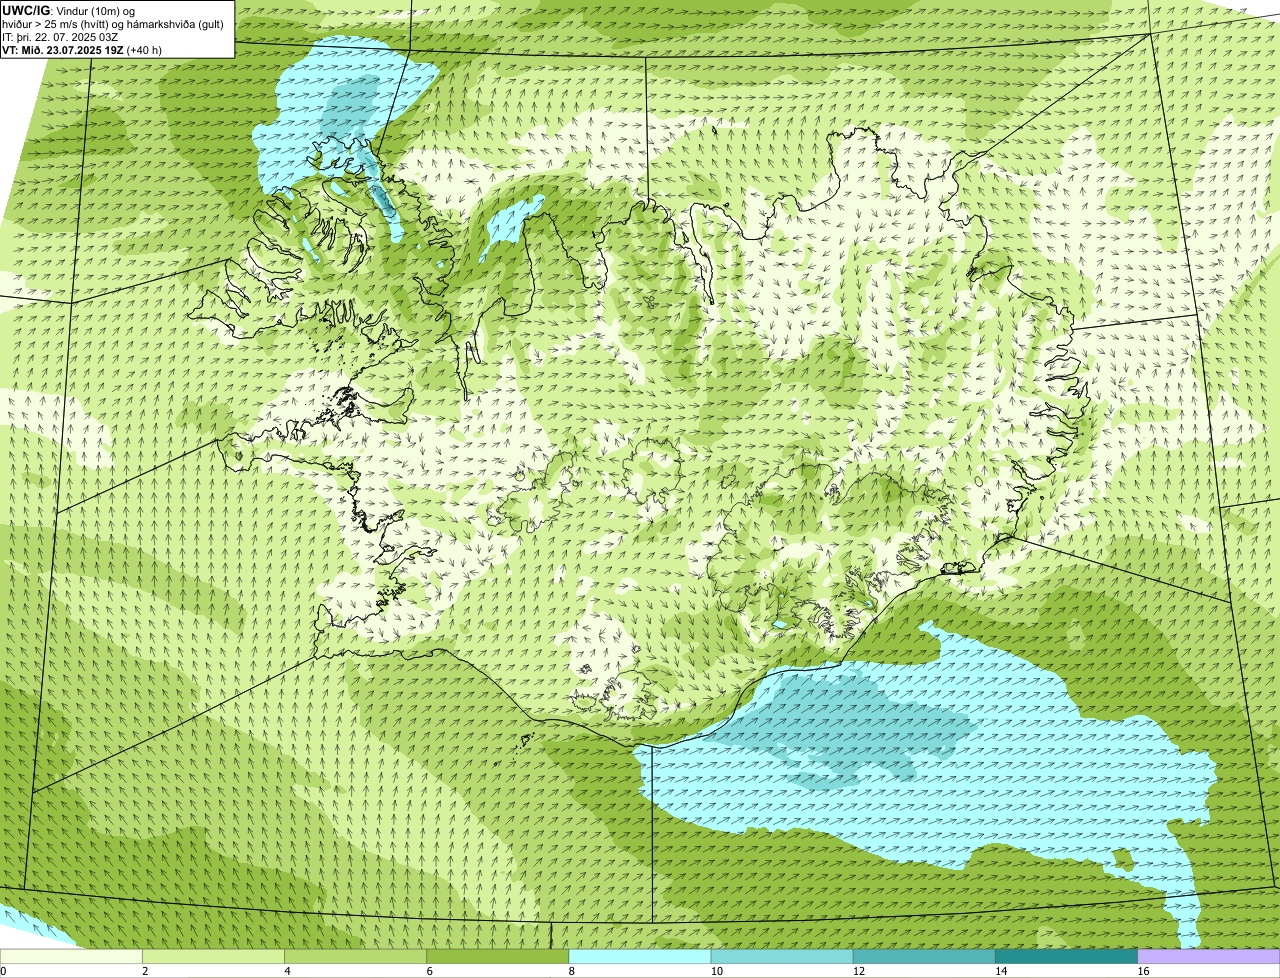Click the "2" label on the color scale
1280x978 pixels.
click(145, 971)
